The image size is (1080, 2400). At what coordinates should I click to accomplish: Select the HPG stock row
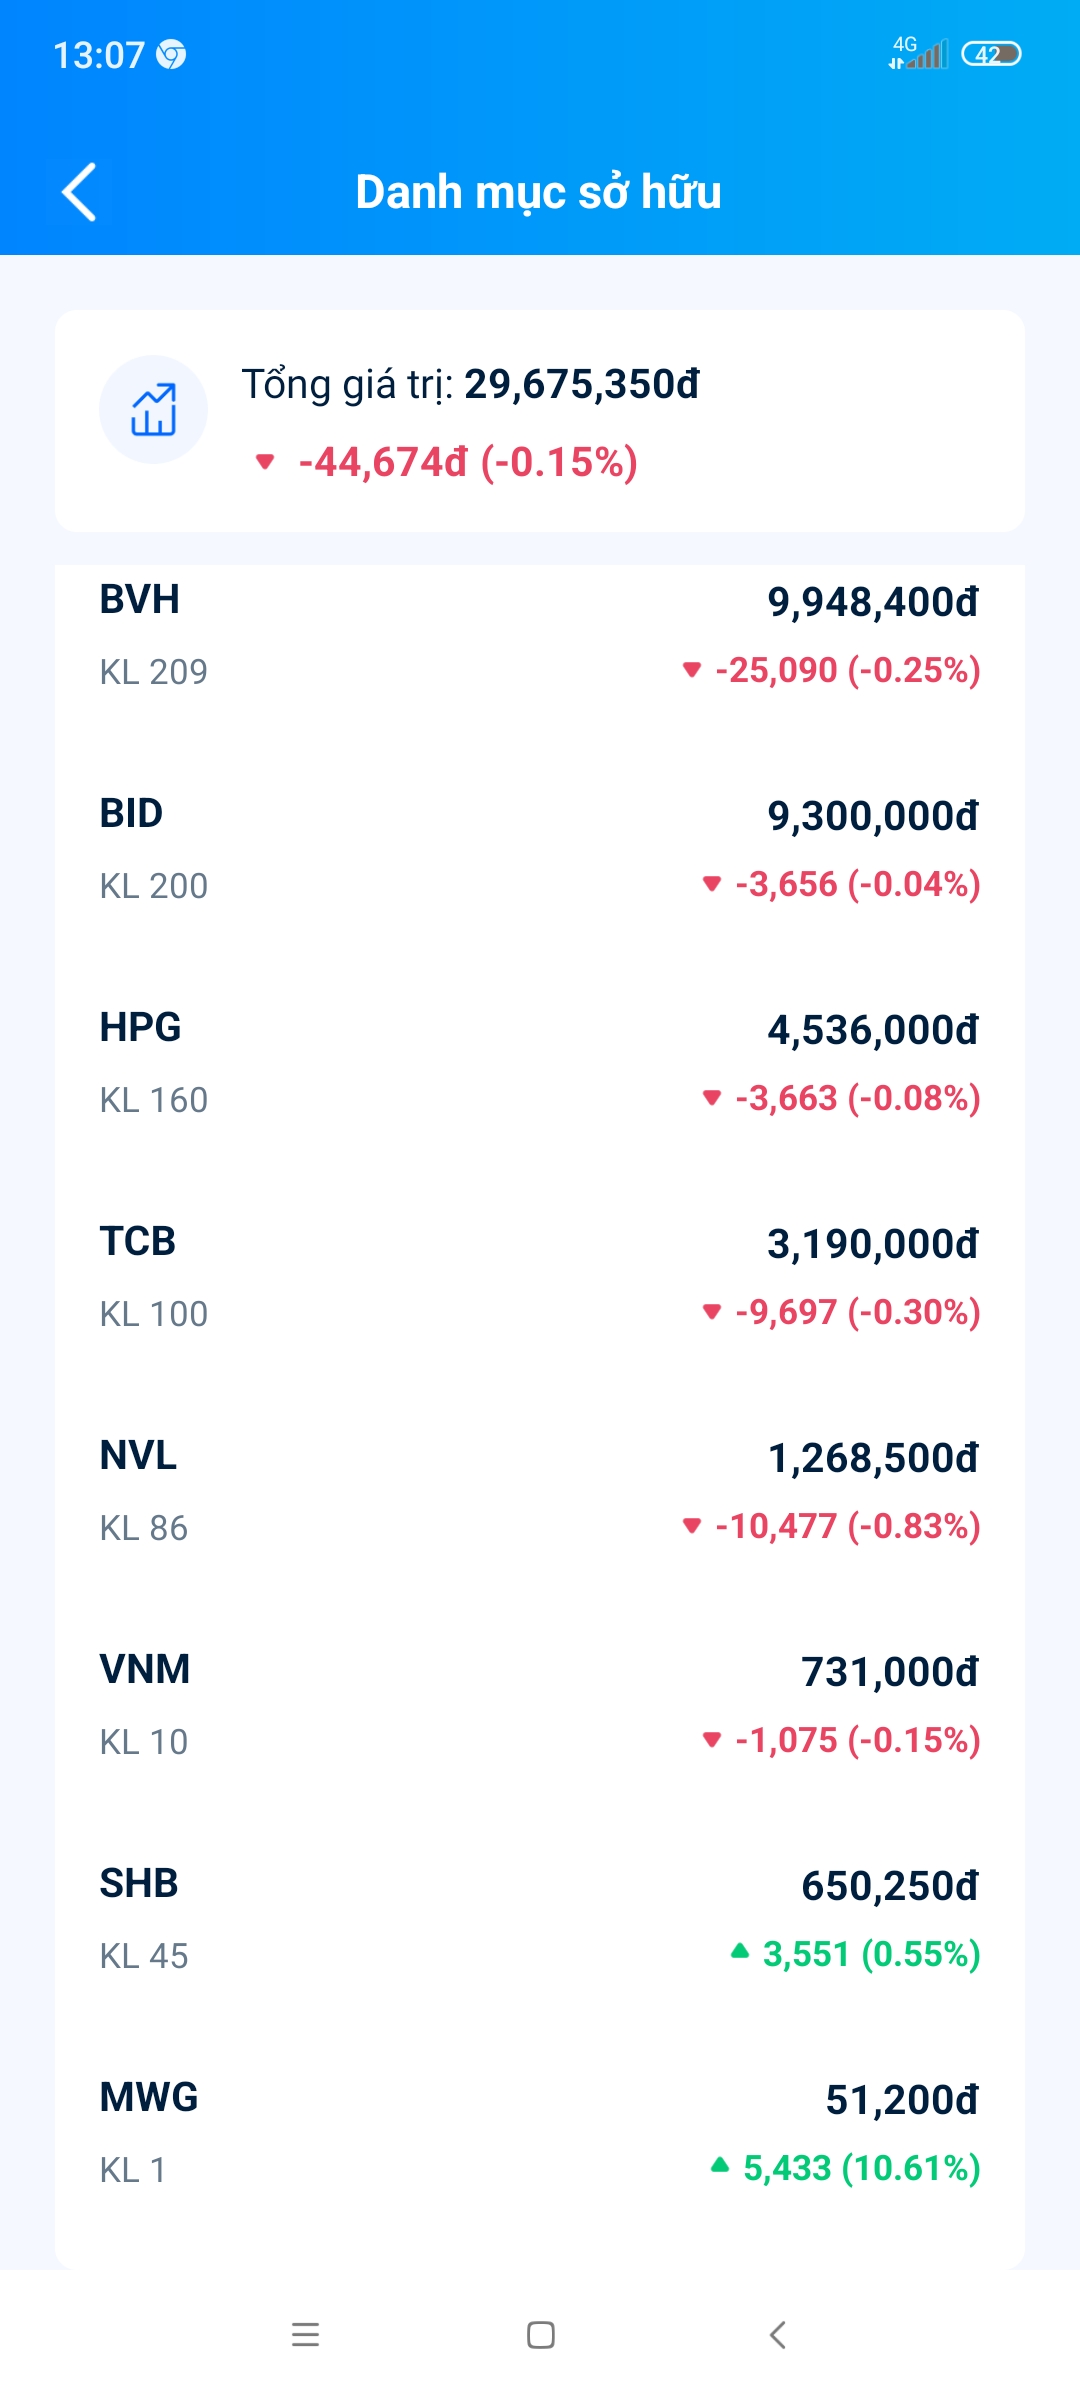click(540, 1063)
